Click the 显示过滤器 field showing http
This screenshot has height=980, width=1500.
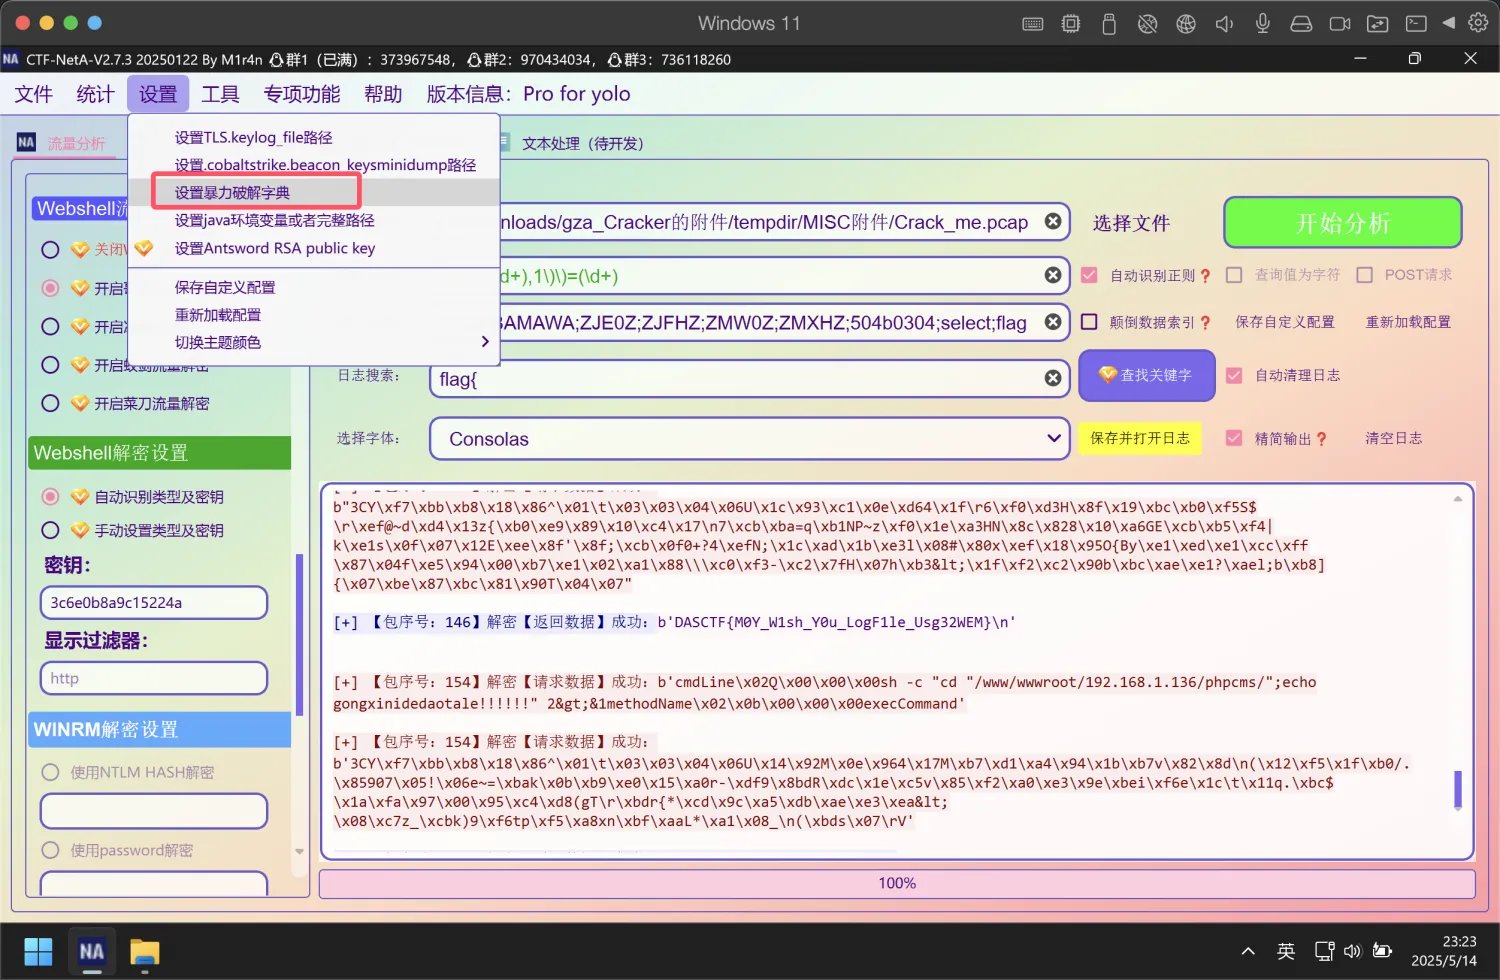coord(154,678)
